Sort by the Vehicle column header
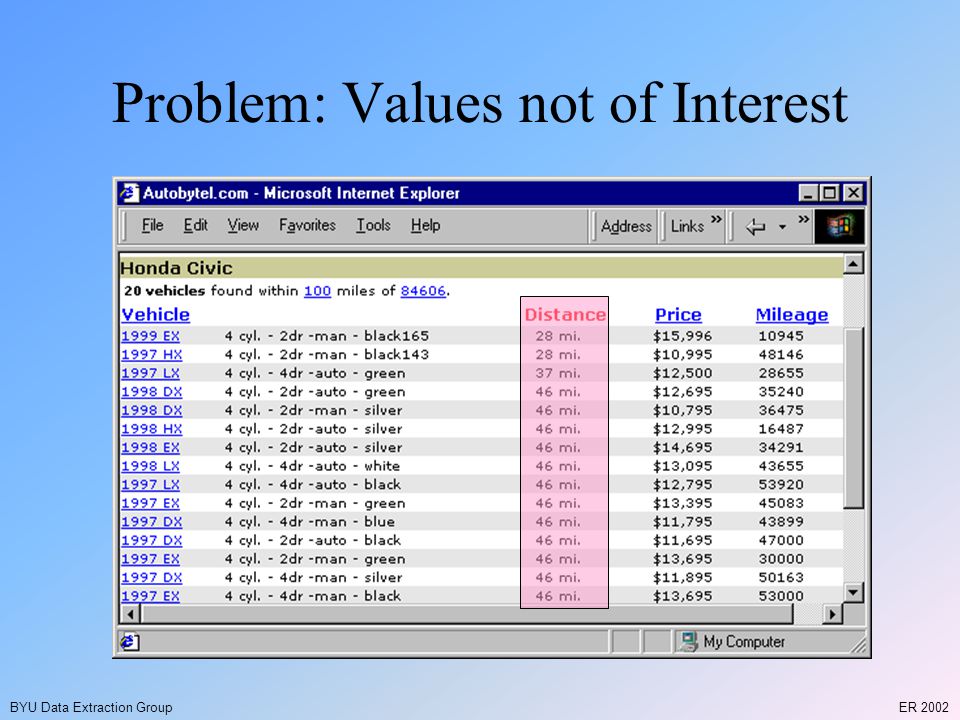960x720 pixels. point(156,315)
